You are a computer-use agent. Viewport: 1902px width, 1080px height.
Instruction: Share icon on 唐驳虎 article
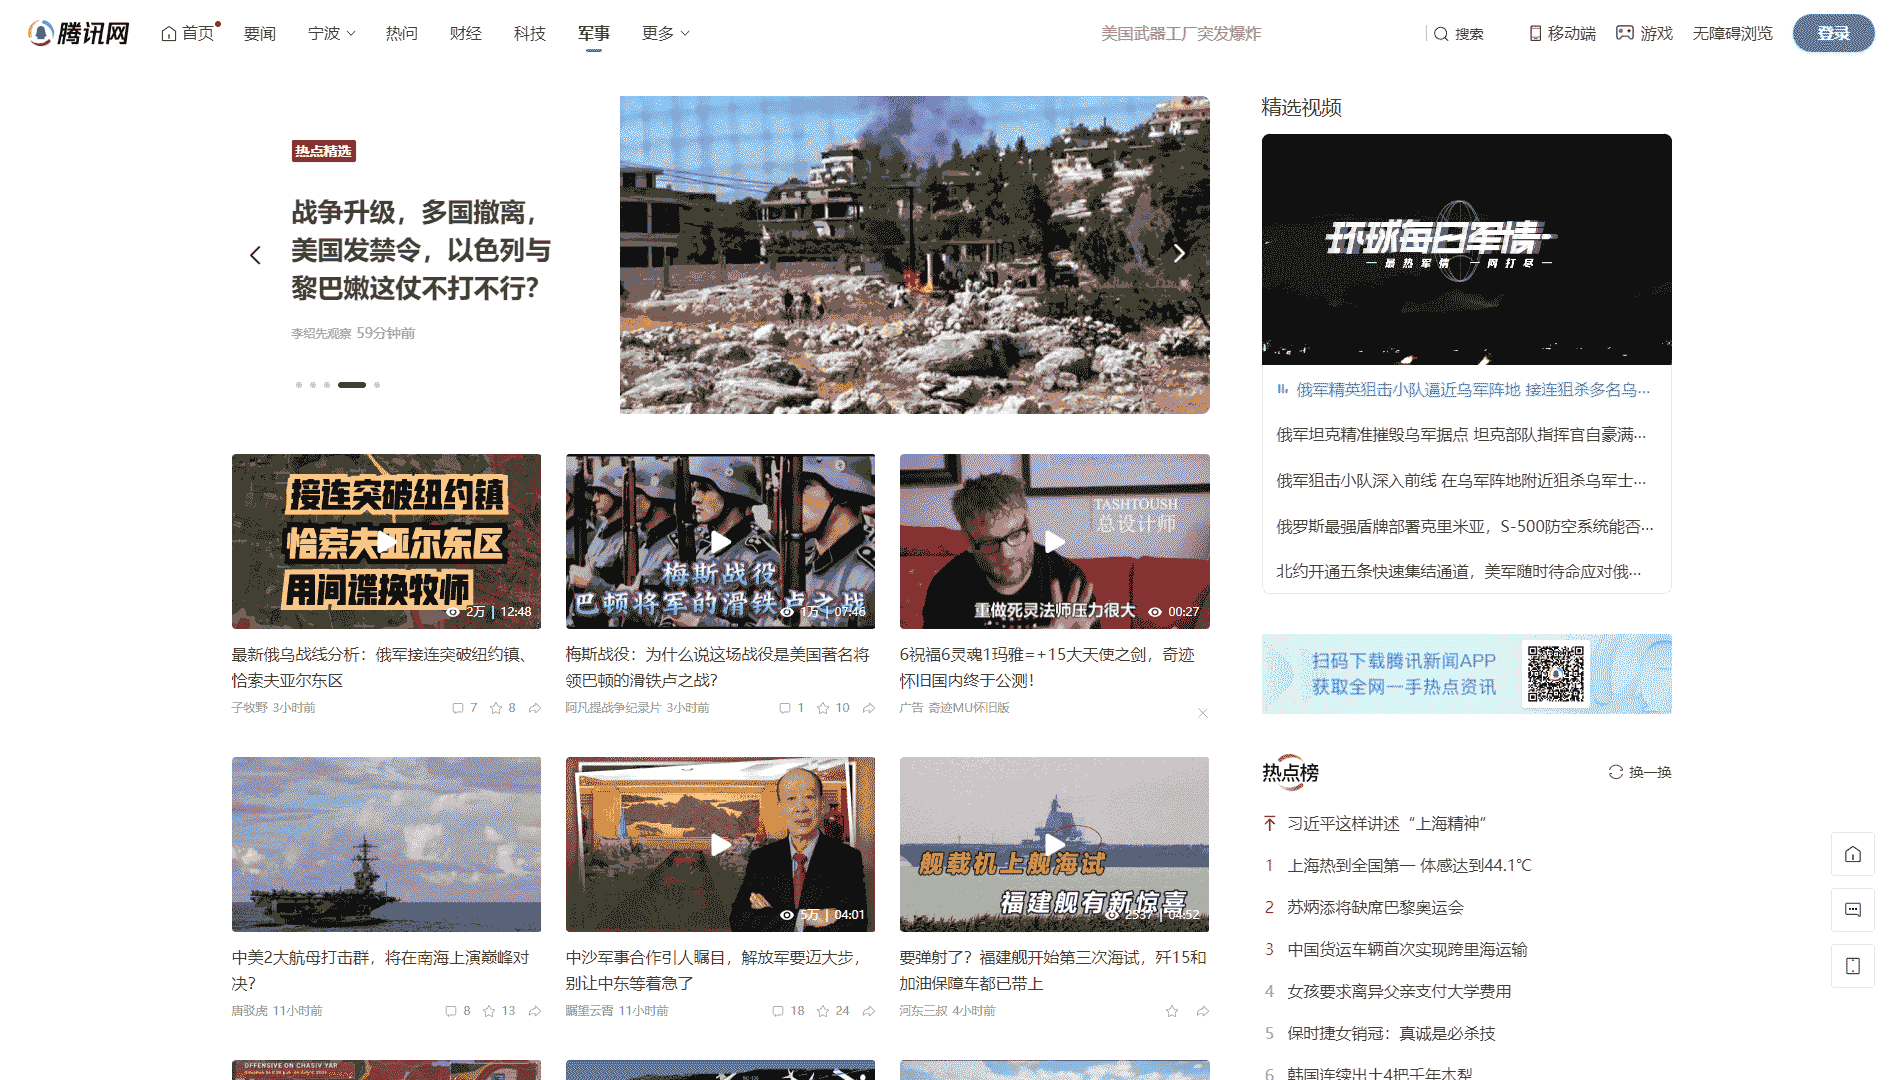[535, 1011]
